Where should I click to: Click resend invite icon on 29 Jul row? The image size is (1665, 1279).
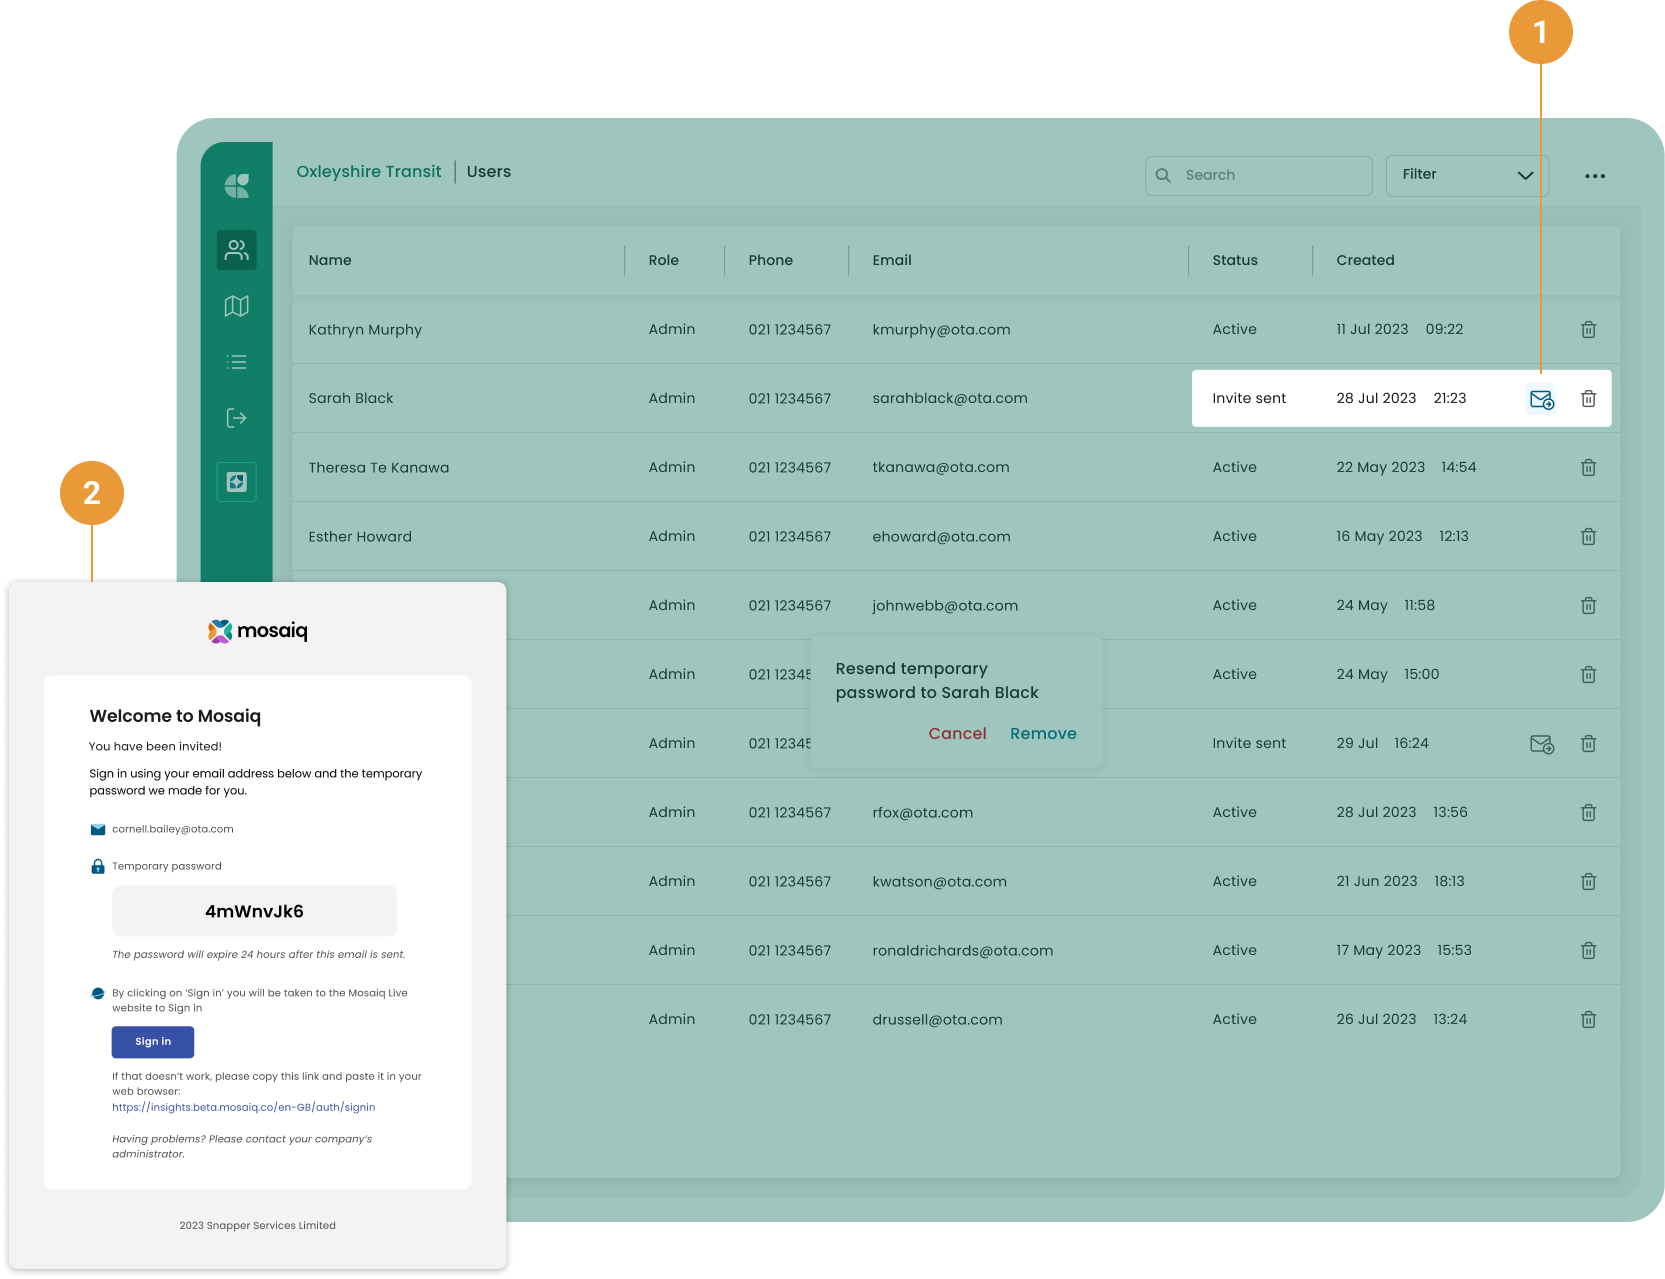pos(1541,744)
